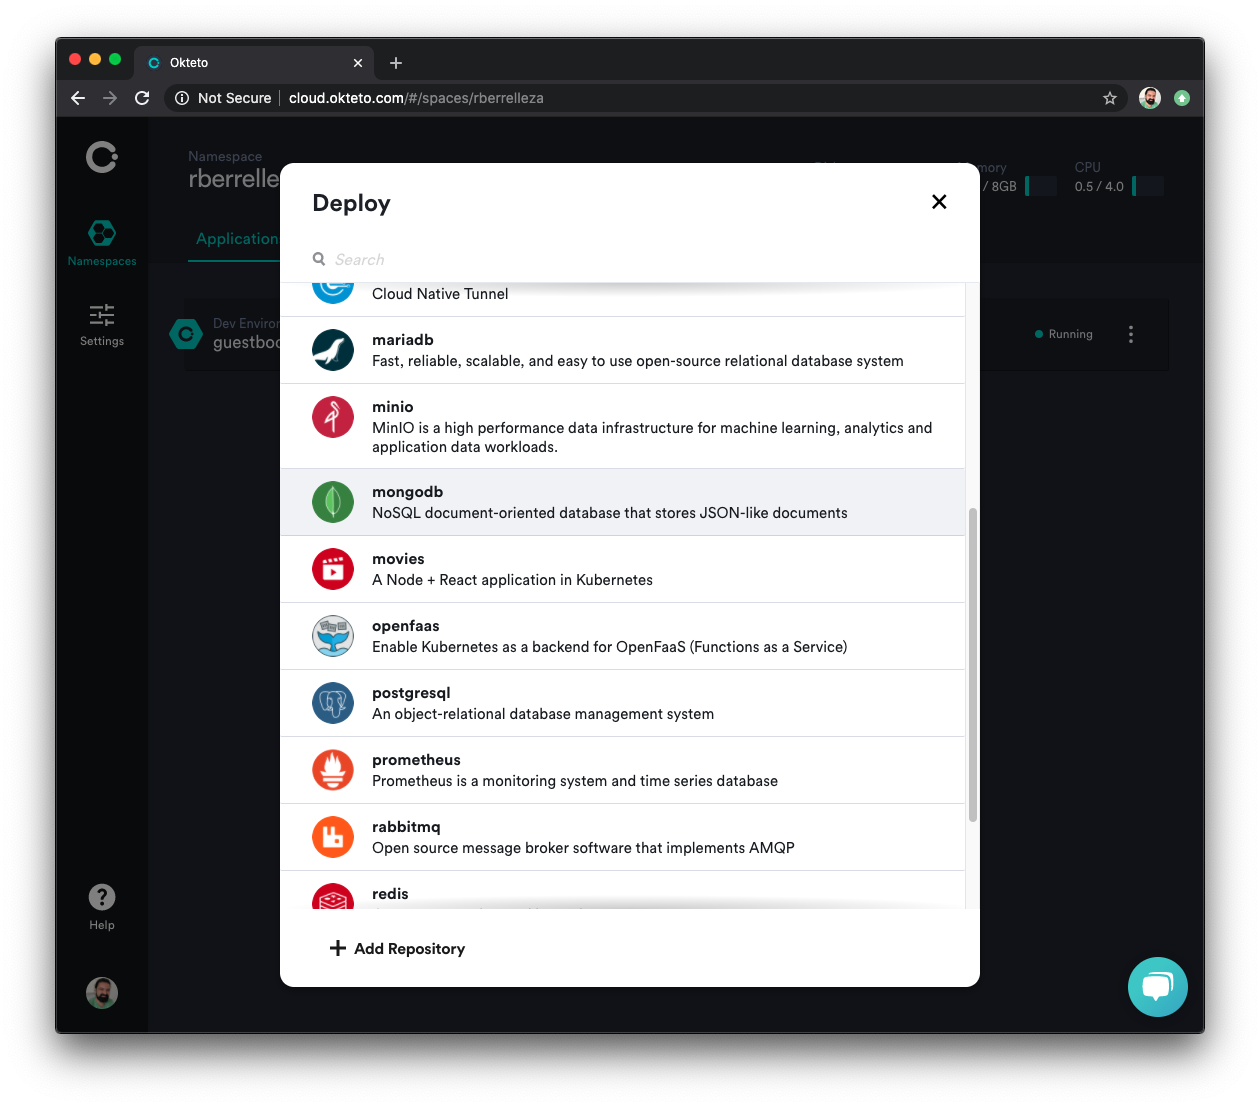Select the redis application name

(390, 894)
